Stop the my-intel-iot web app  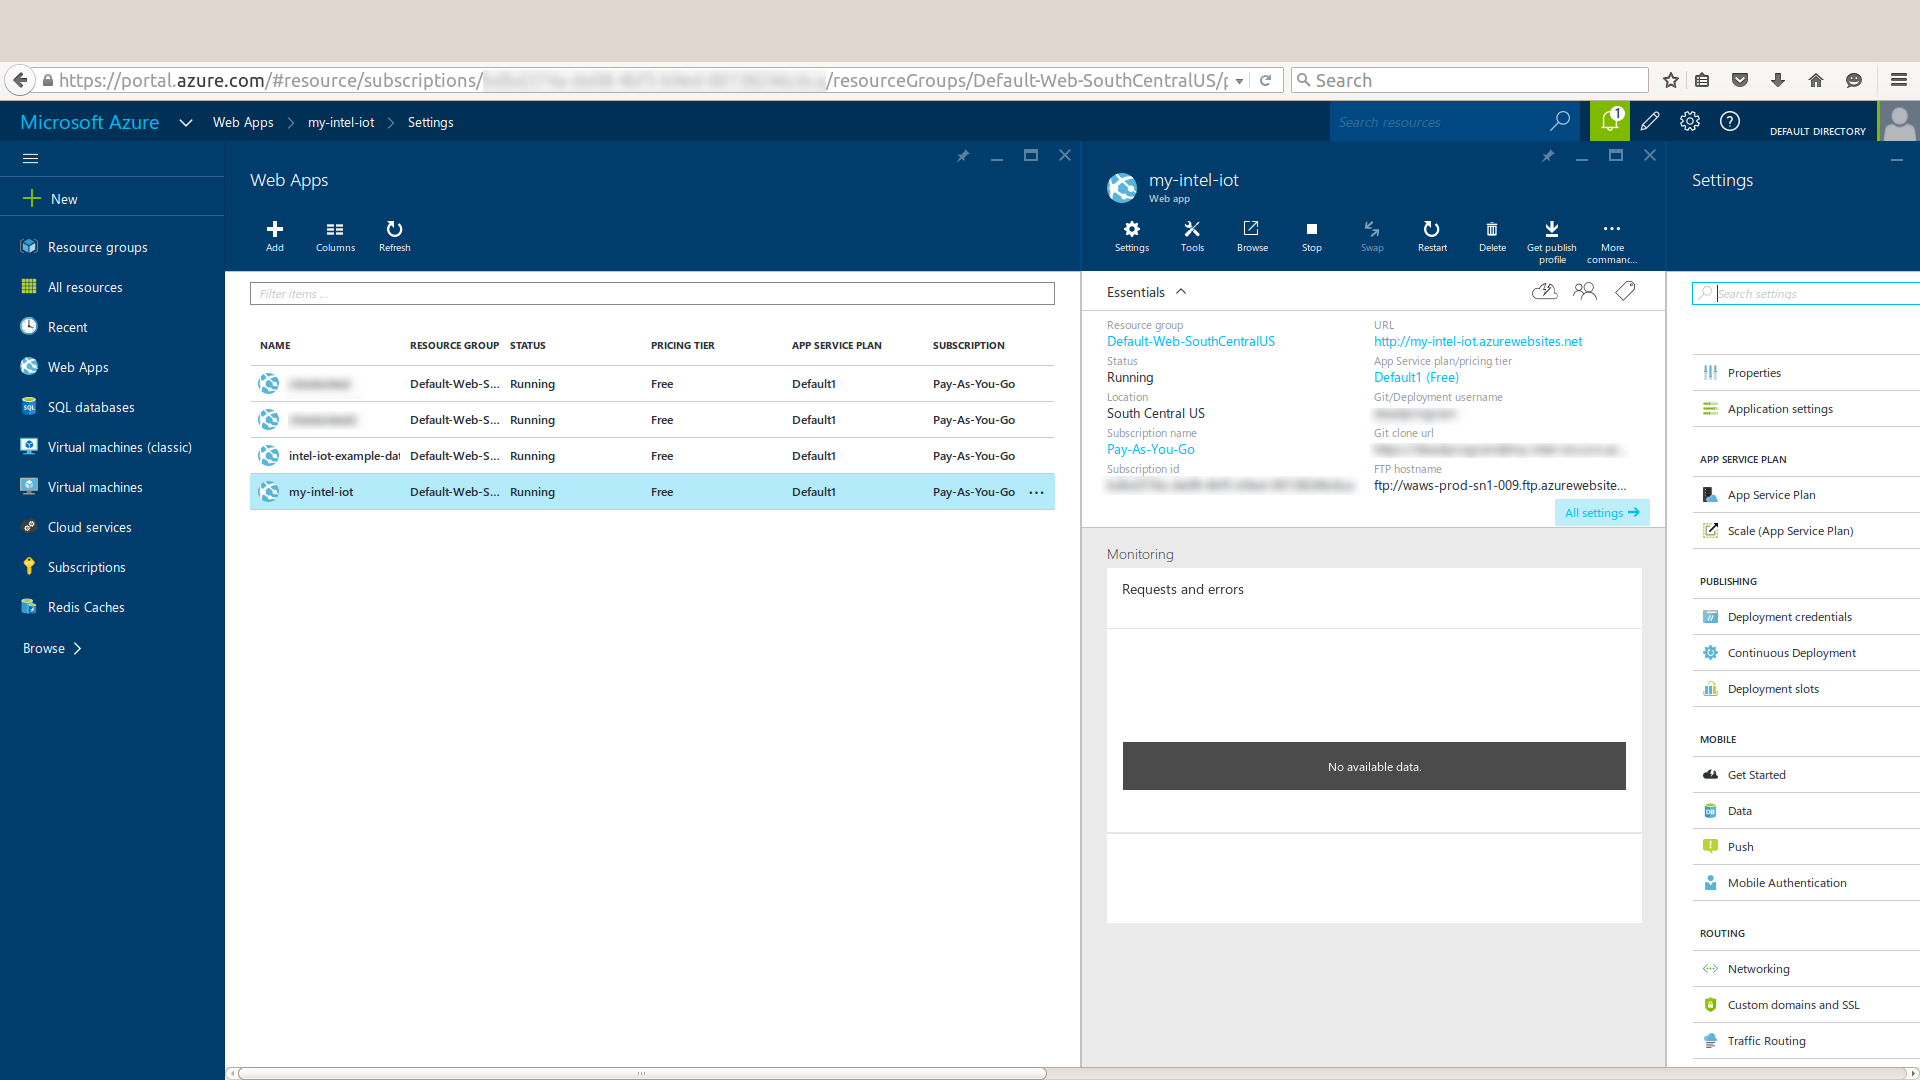(1311, 229)
